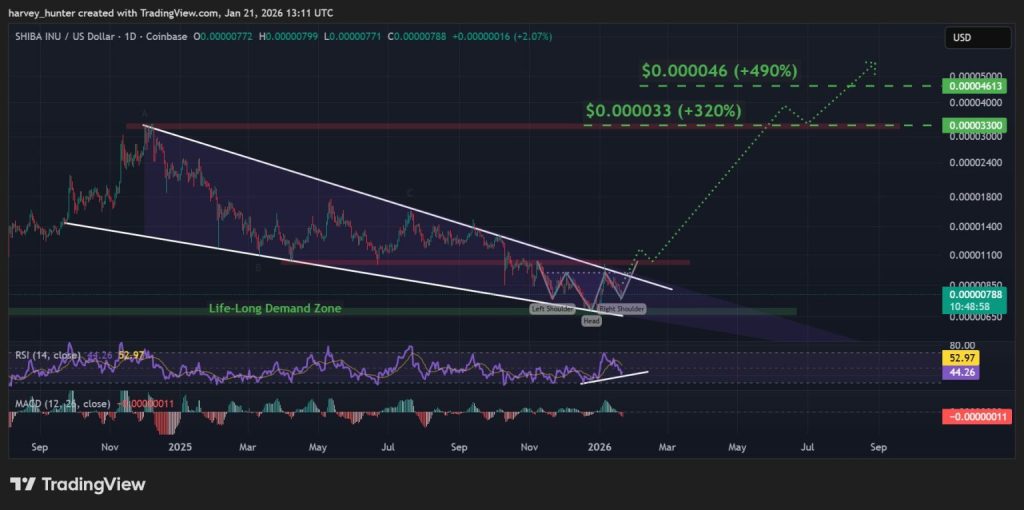
Task: Click the Life-Long Demand Zone text annotation
Action: [x=274, y=309]
